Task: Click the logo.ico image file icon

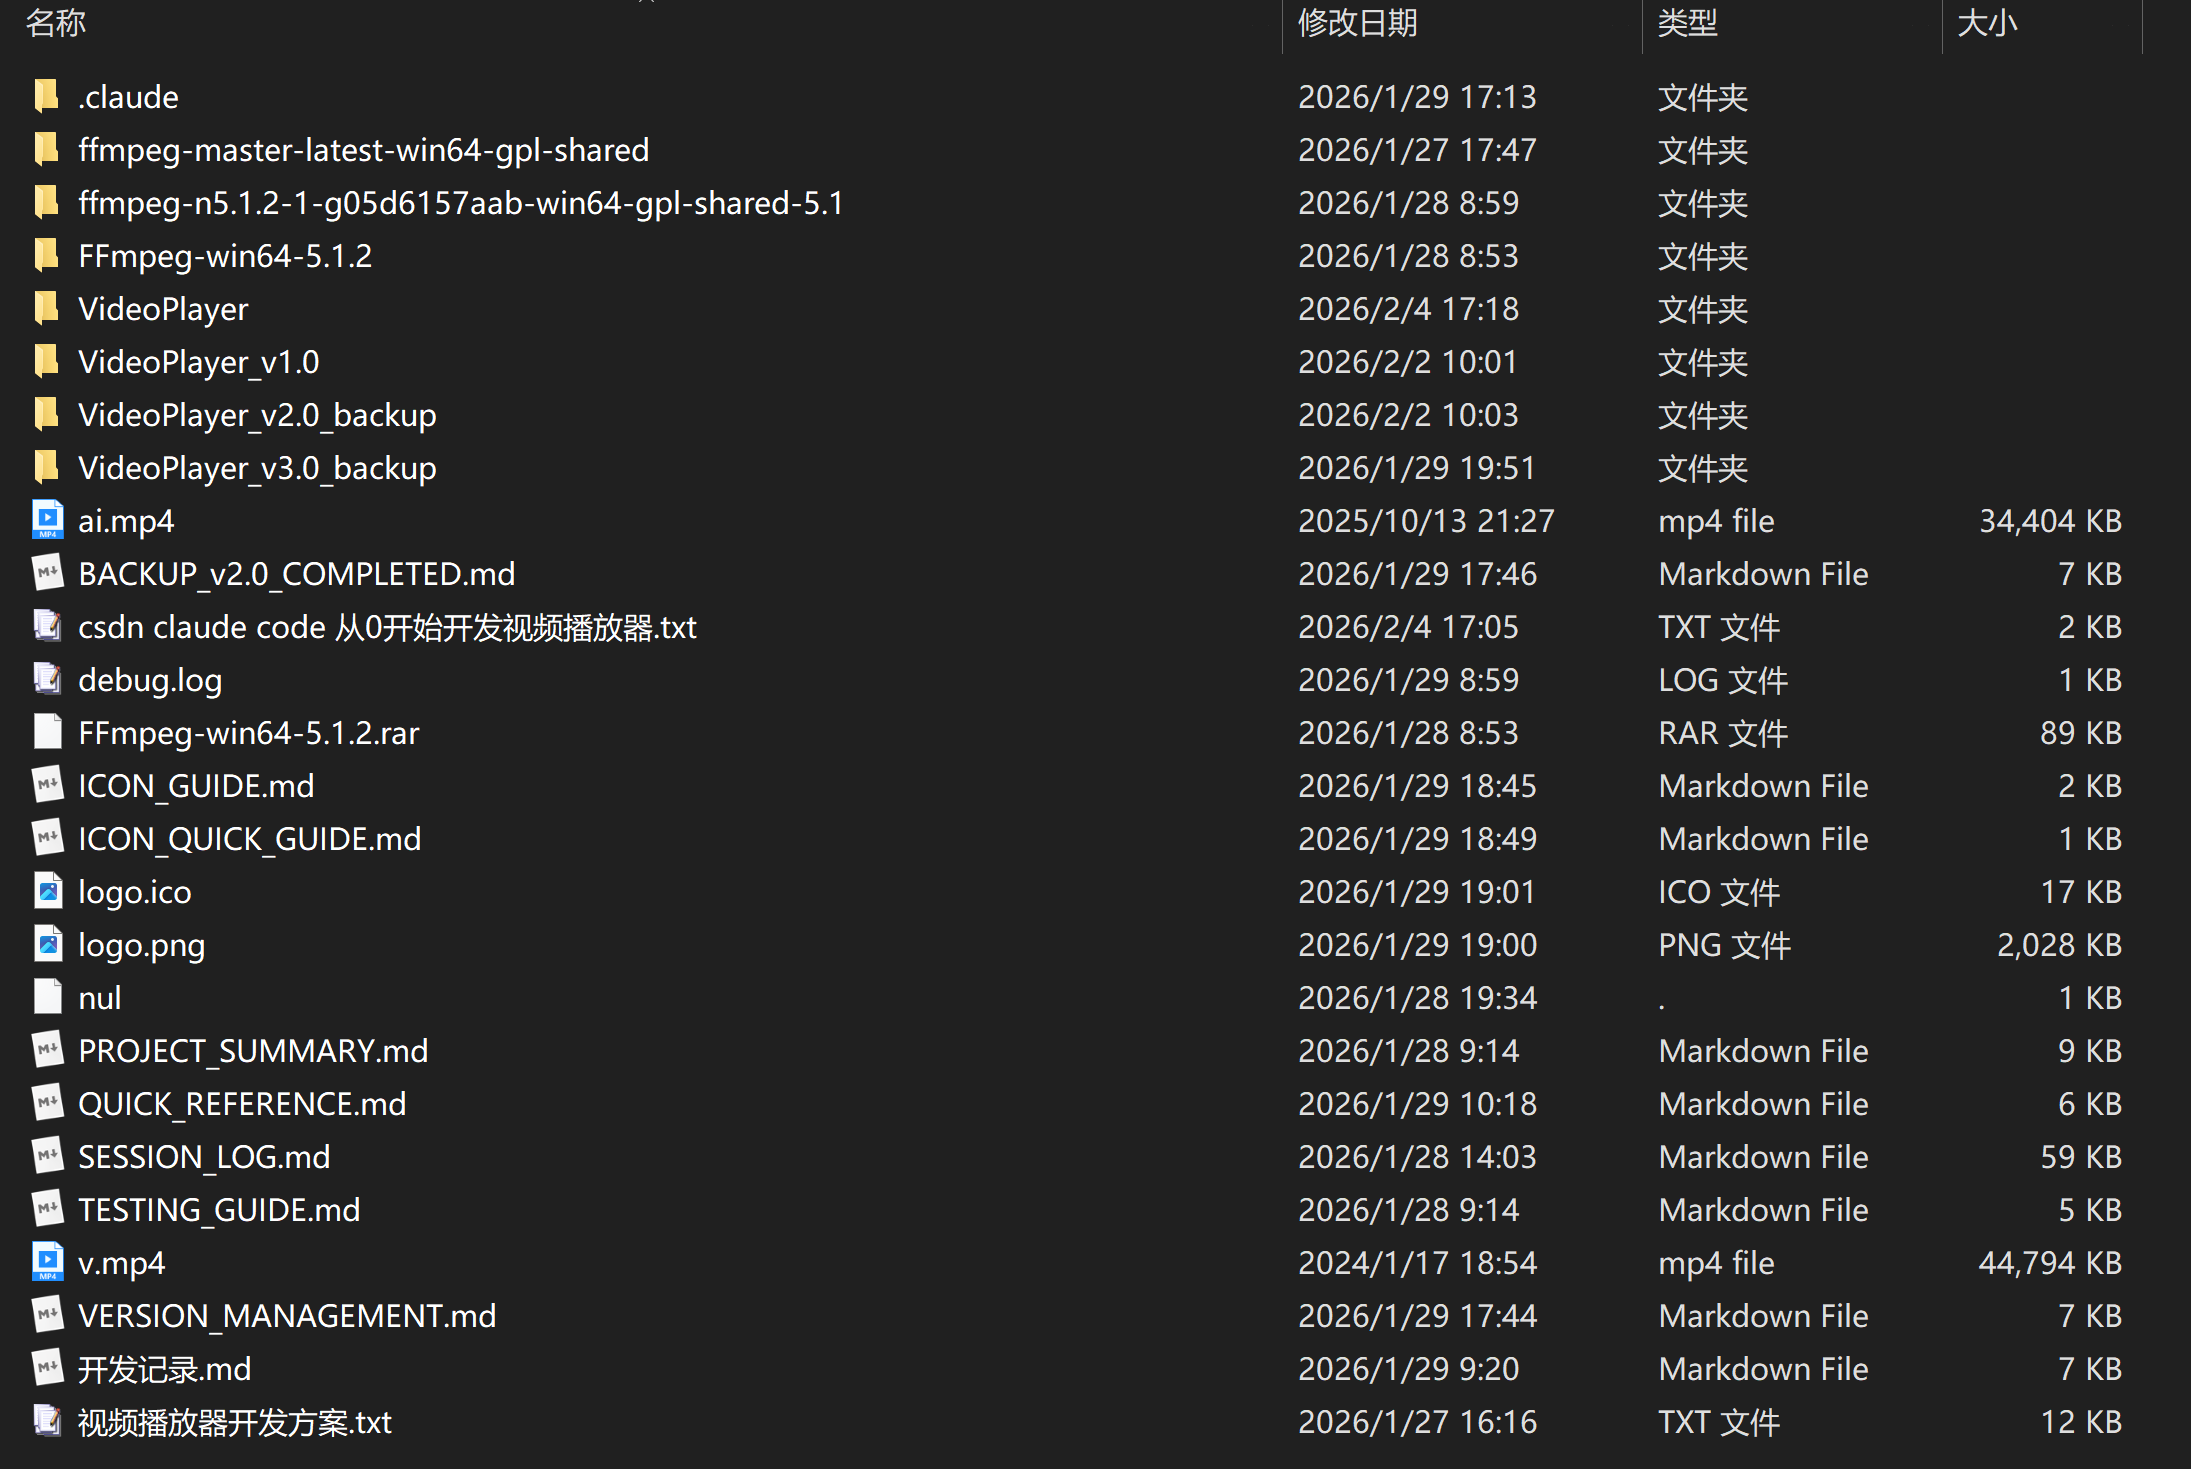Action: point(47,891)
